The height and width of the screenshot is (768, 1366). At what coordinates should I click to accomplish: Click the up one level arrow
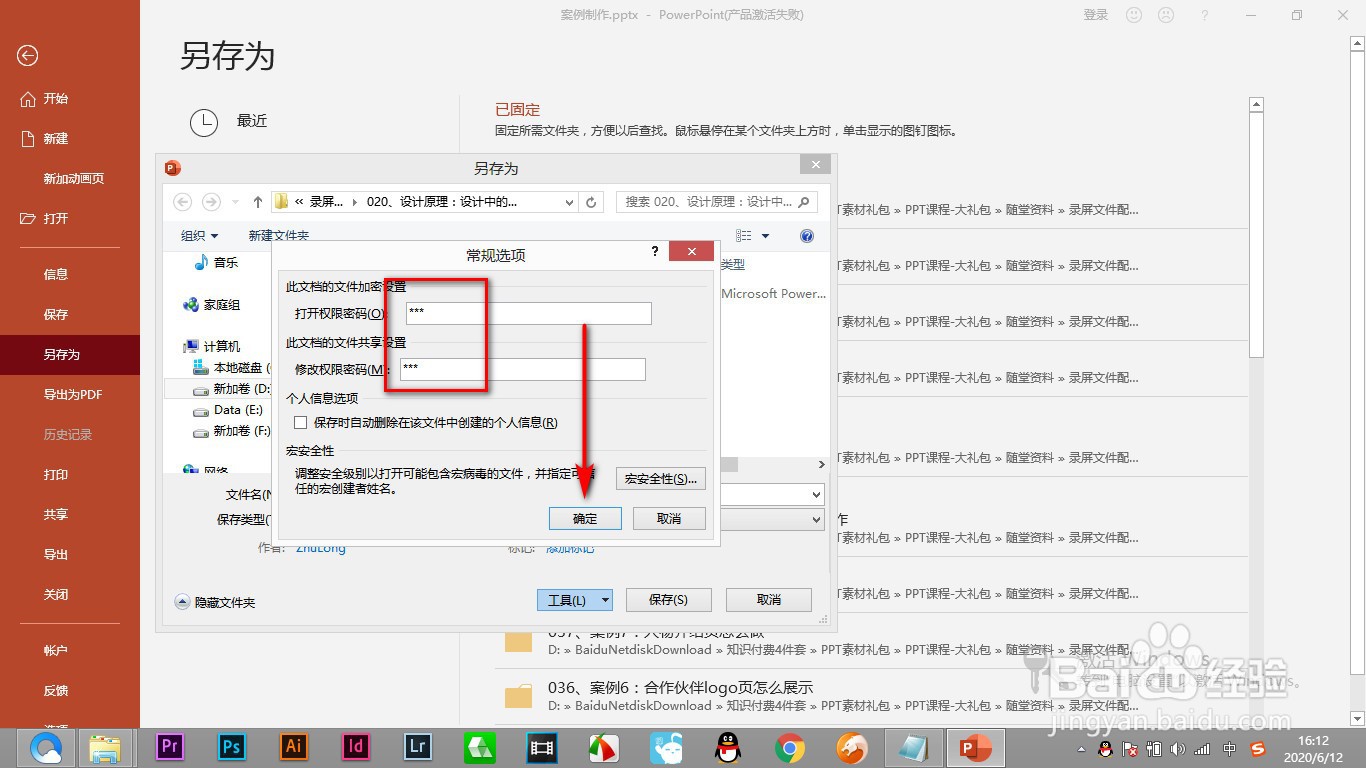pos(258,202)
